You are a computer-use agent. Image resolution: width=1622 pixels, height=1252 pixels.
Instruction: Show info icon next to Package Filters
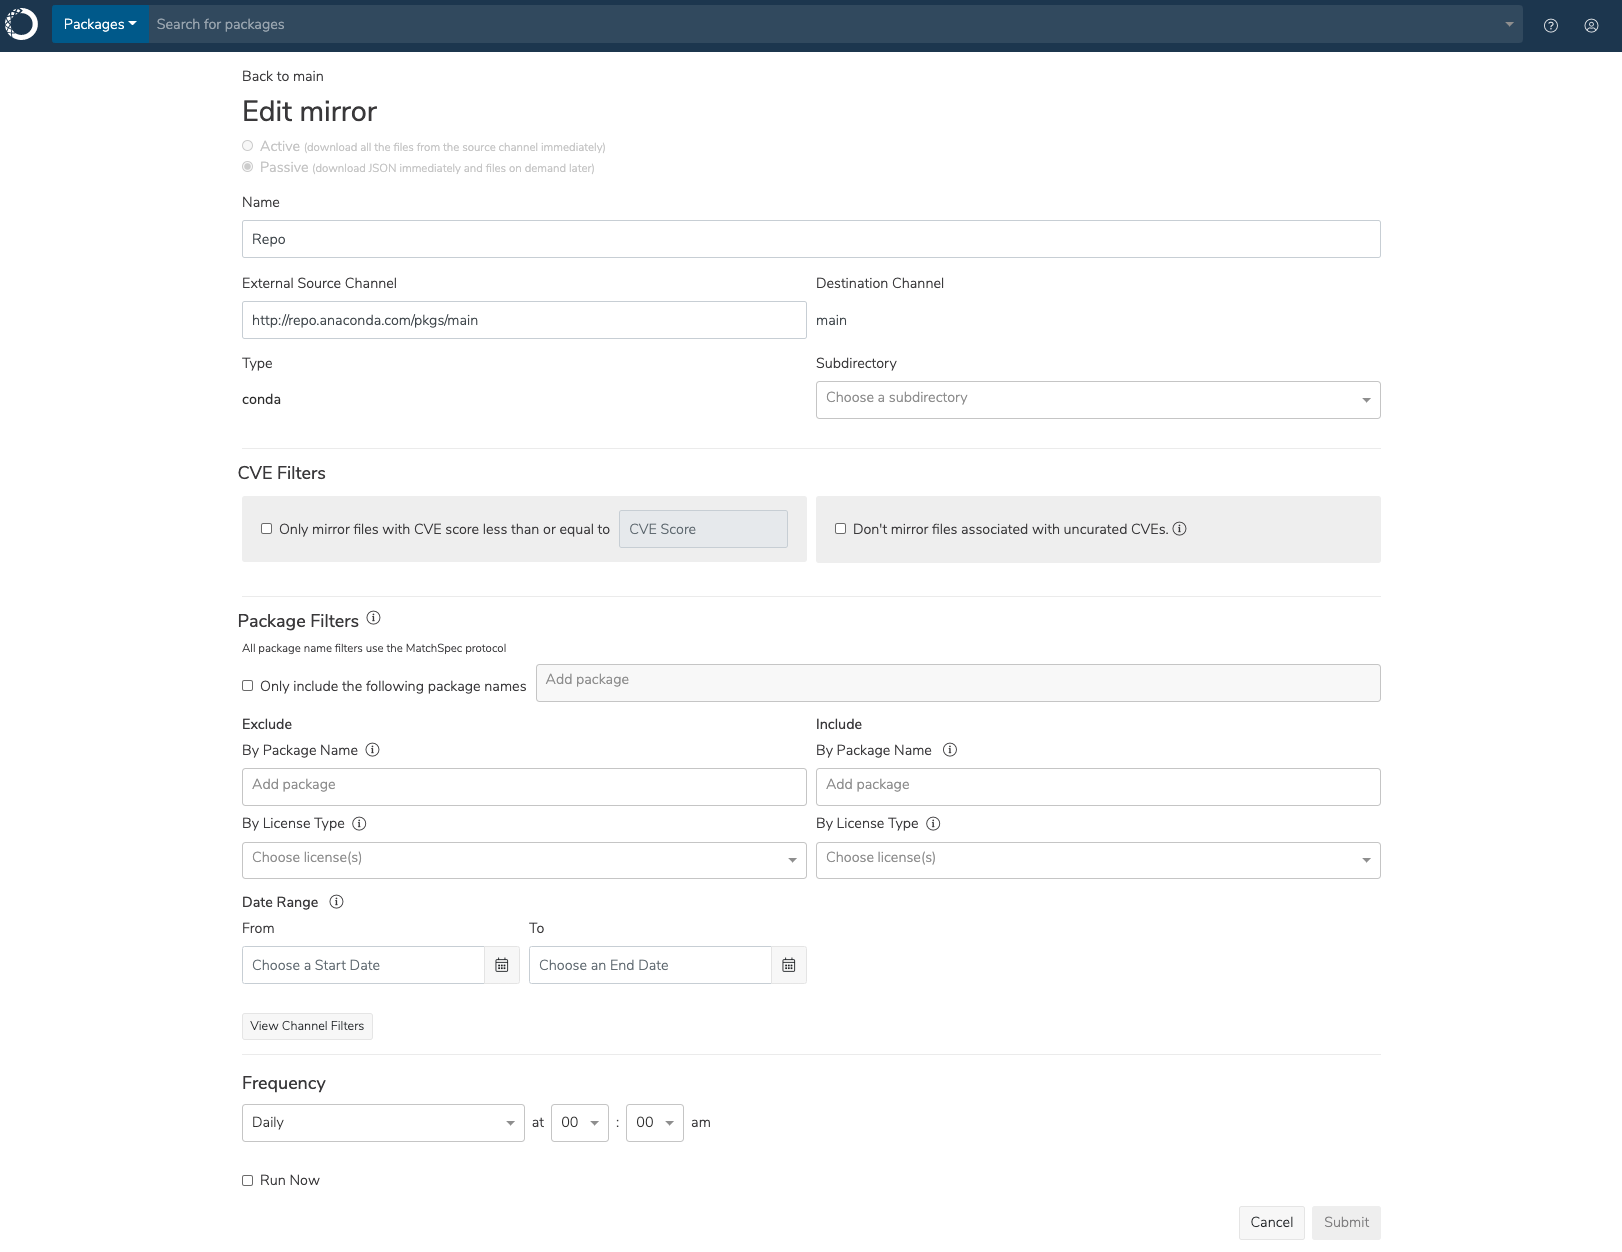pyautogui.click(x=373, y=618)
